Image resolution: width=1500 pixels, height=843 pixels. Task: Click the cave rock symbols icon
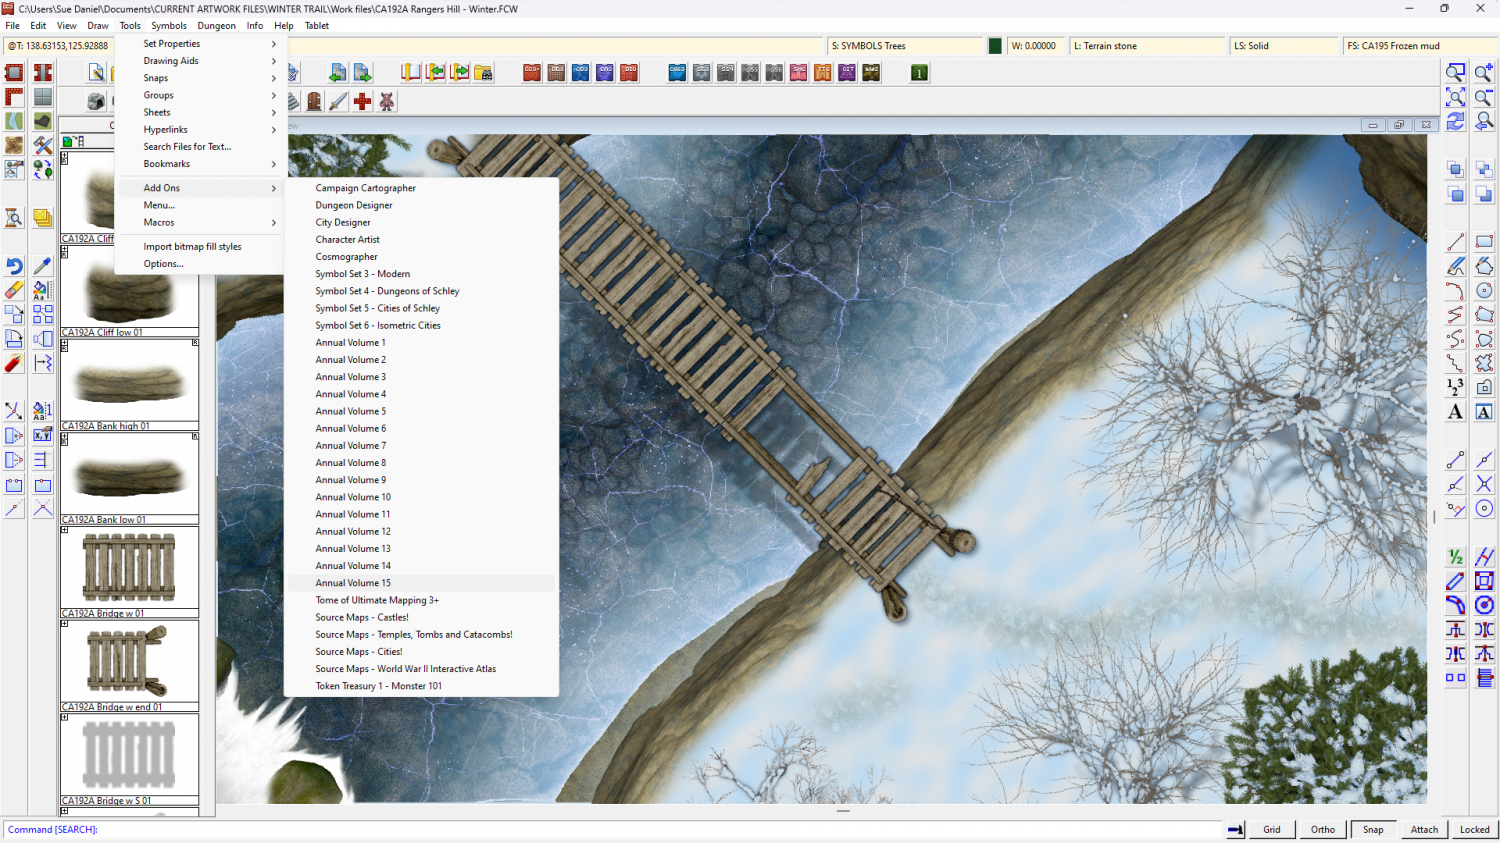tap(96, 101)
